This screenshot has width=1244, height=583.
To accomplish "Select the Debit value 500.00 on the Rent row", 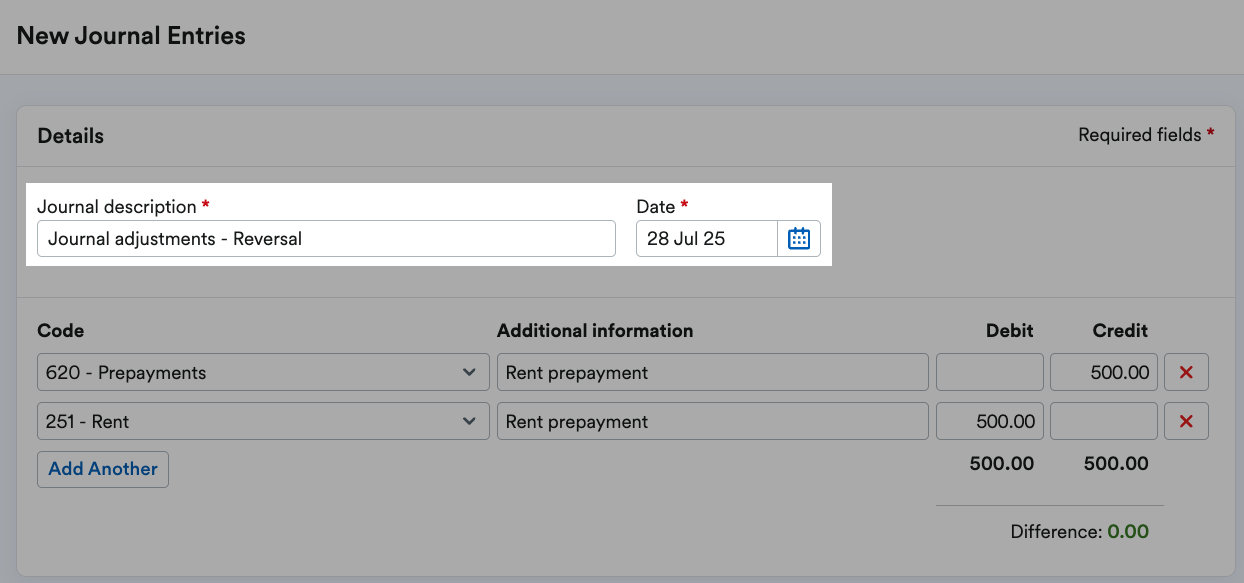I will pyautogui.click(x=989, y=421).
